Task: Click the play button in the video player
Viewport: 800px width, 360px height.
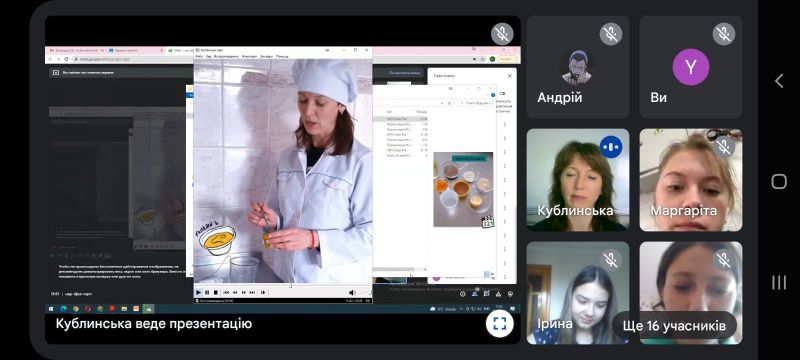Action: click(x=199, y=292)
